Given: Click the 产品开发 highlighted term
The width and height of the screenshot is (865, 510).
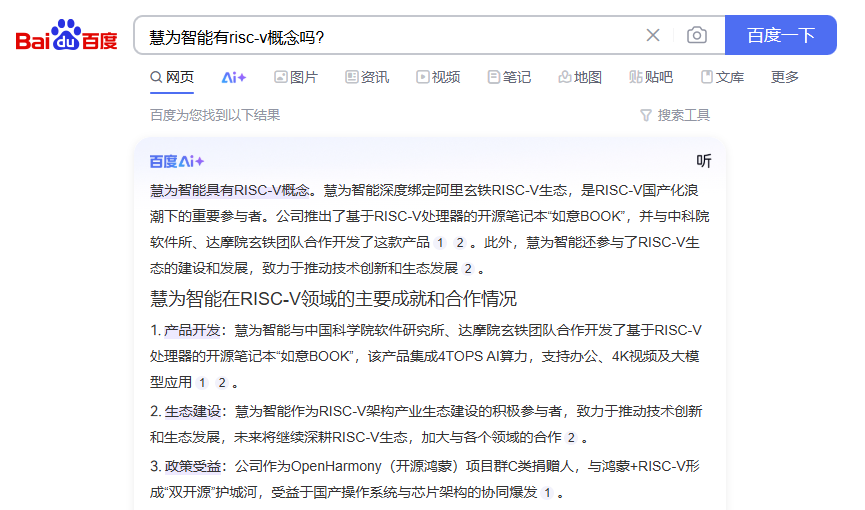Looking at the screenshot, I should click(x=192, y=331).
